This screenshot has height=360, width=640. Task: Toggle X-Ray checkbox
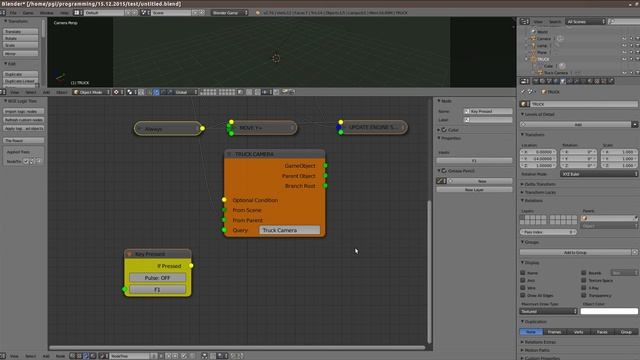coord(584,288)
